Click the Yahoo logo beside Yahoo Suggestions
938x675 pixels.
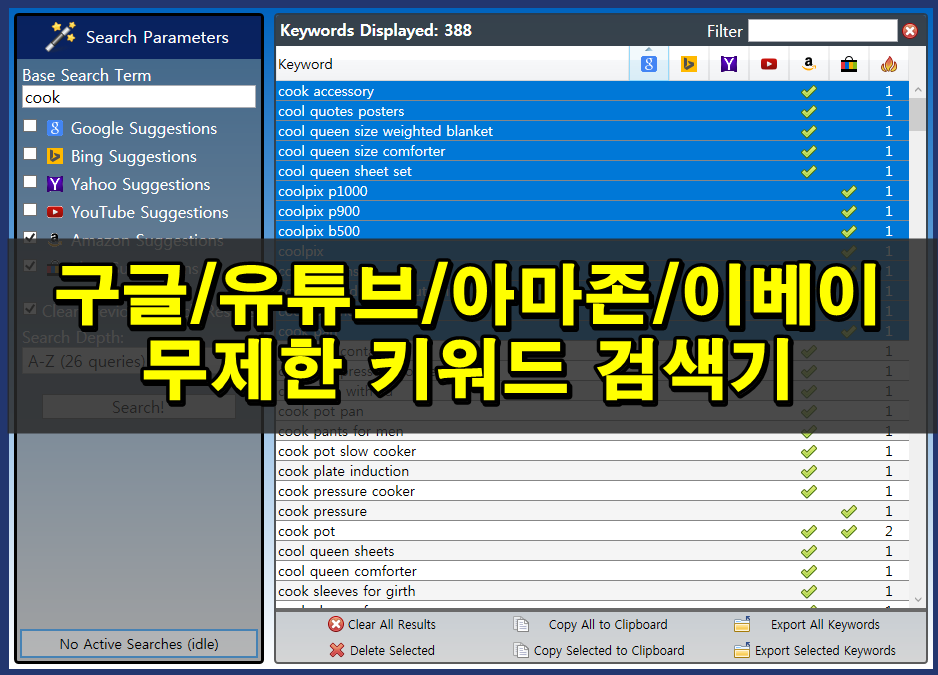(55, 184)
